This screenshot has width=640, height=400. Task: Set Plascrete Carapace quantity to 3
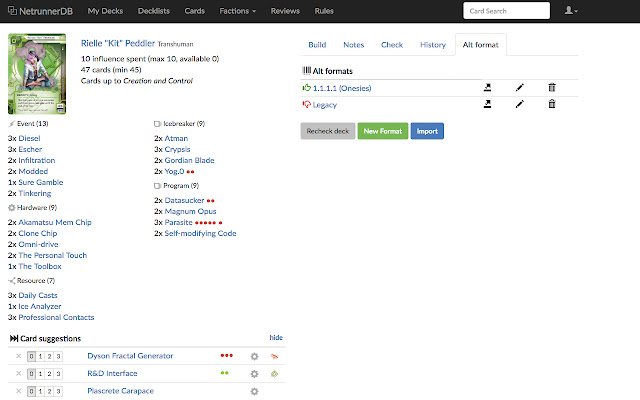click(58, 391)
